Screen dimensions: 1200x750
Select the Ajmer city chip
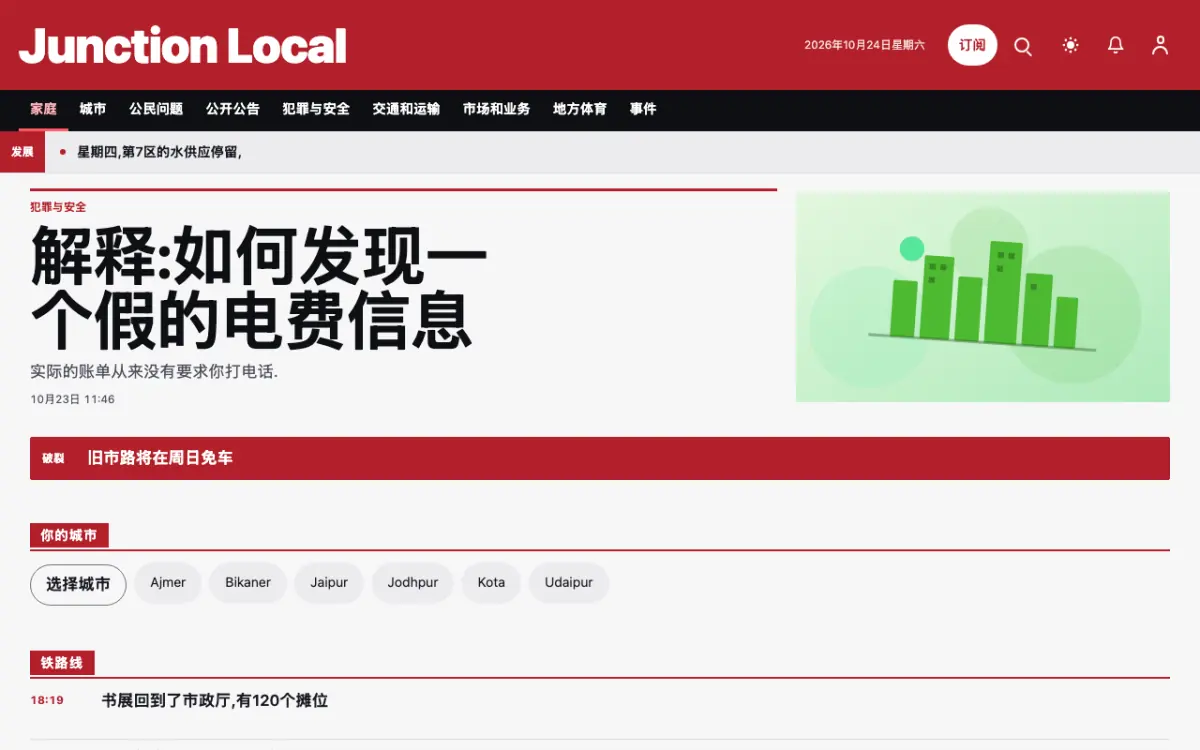tap(168, 583)
